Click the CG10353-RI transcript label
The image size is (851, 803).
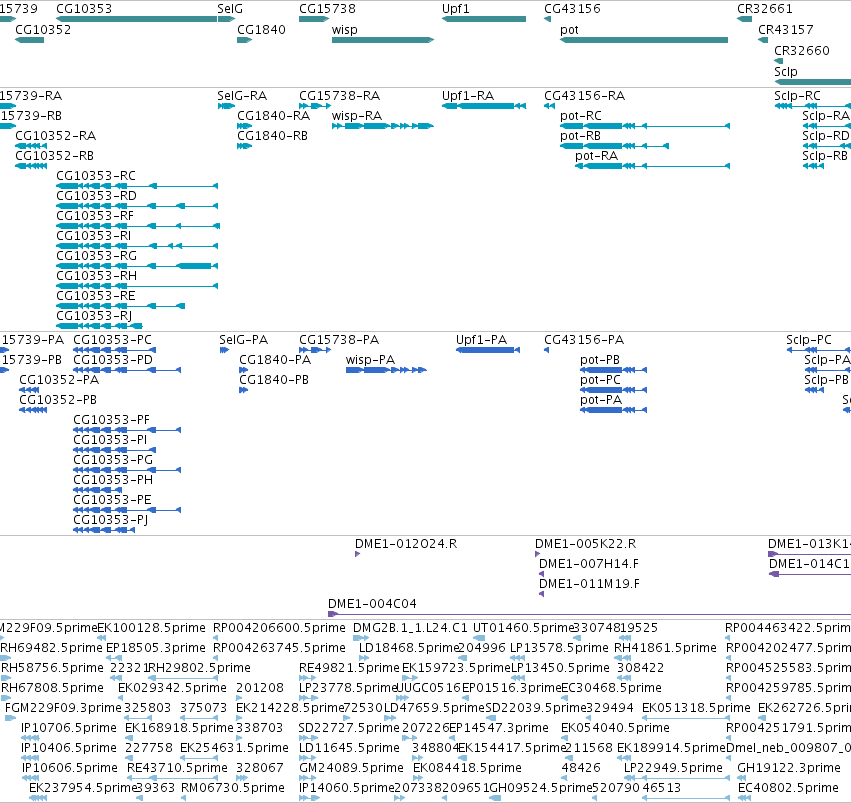point(93,236)
